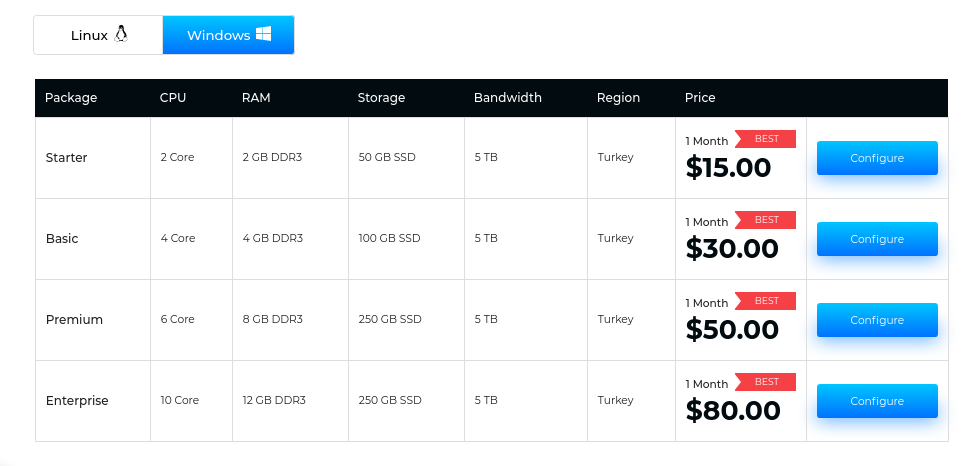
Task: Click the Enterprise row 1 Month label
Action: [x=707, y=384]
